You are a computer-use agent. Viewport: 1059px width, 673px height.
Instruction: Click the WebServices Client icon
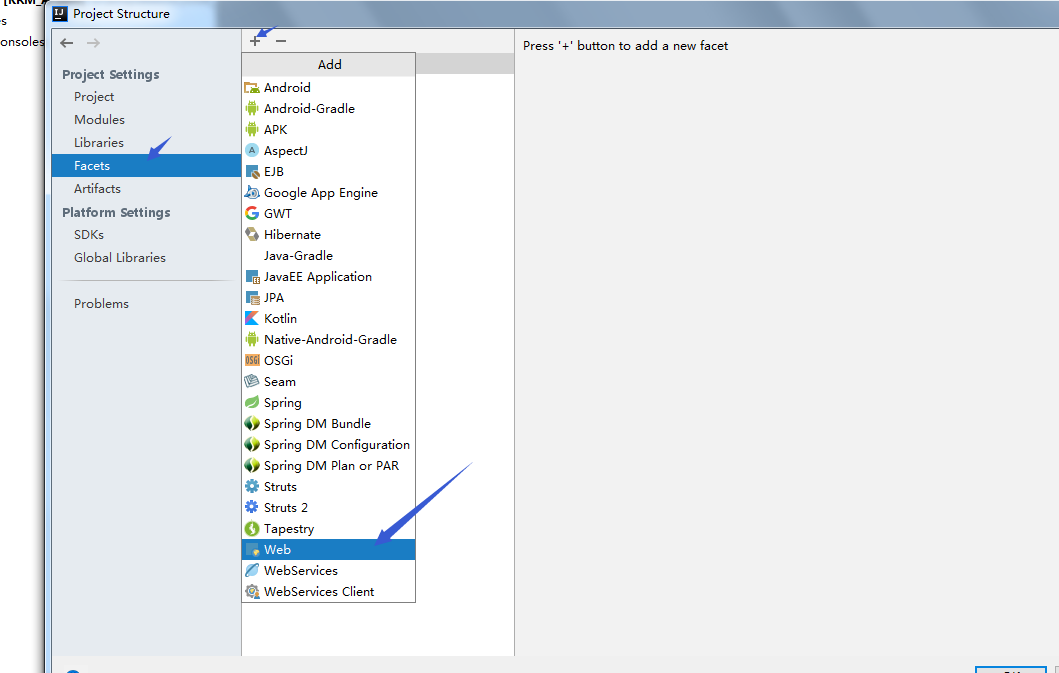tap(252, 592)
